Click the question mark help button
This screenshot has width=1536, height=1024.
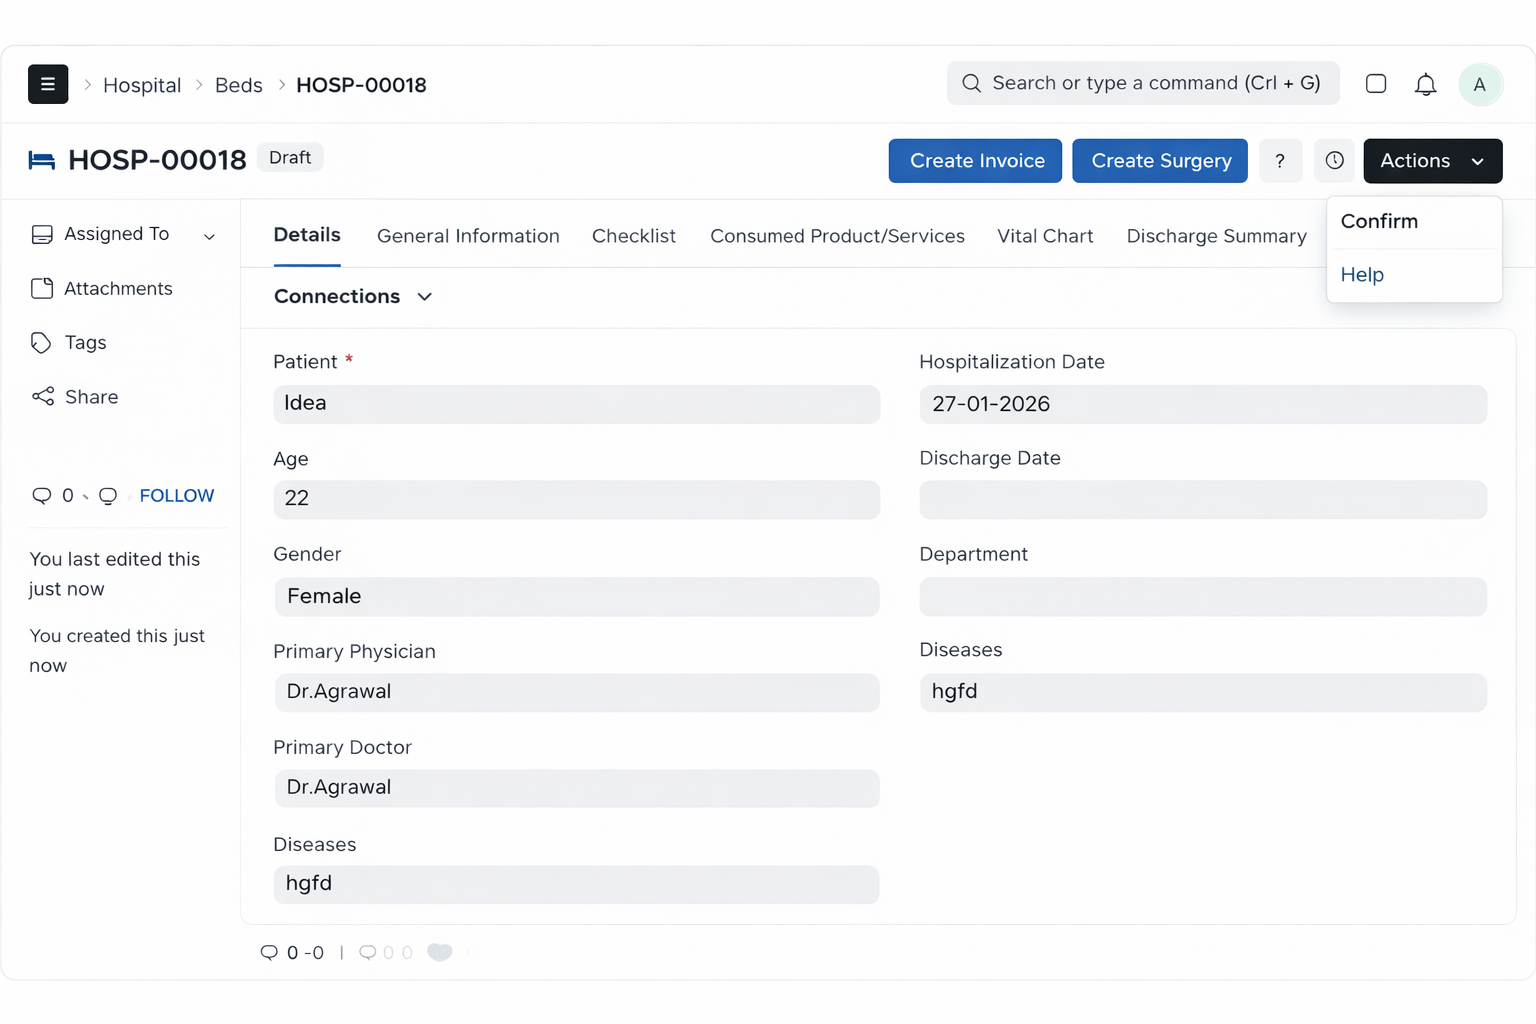1280,161
